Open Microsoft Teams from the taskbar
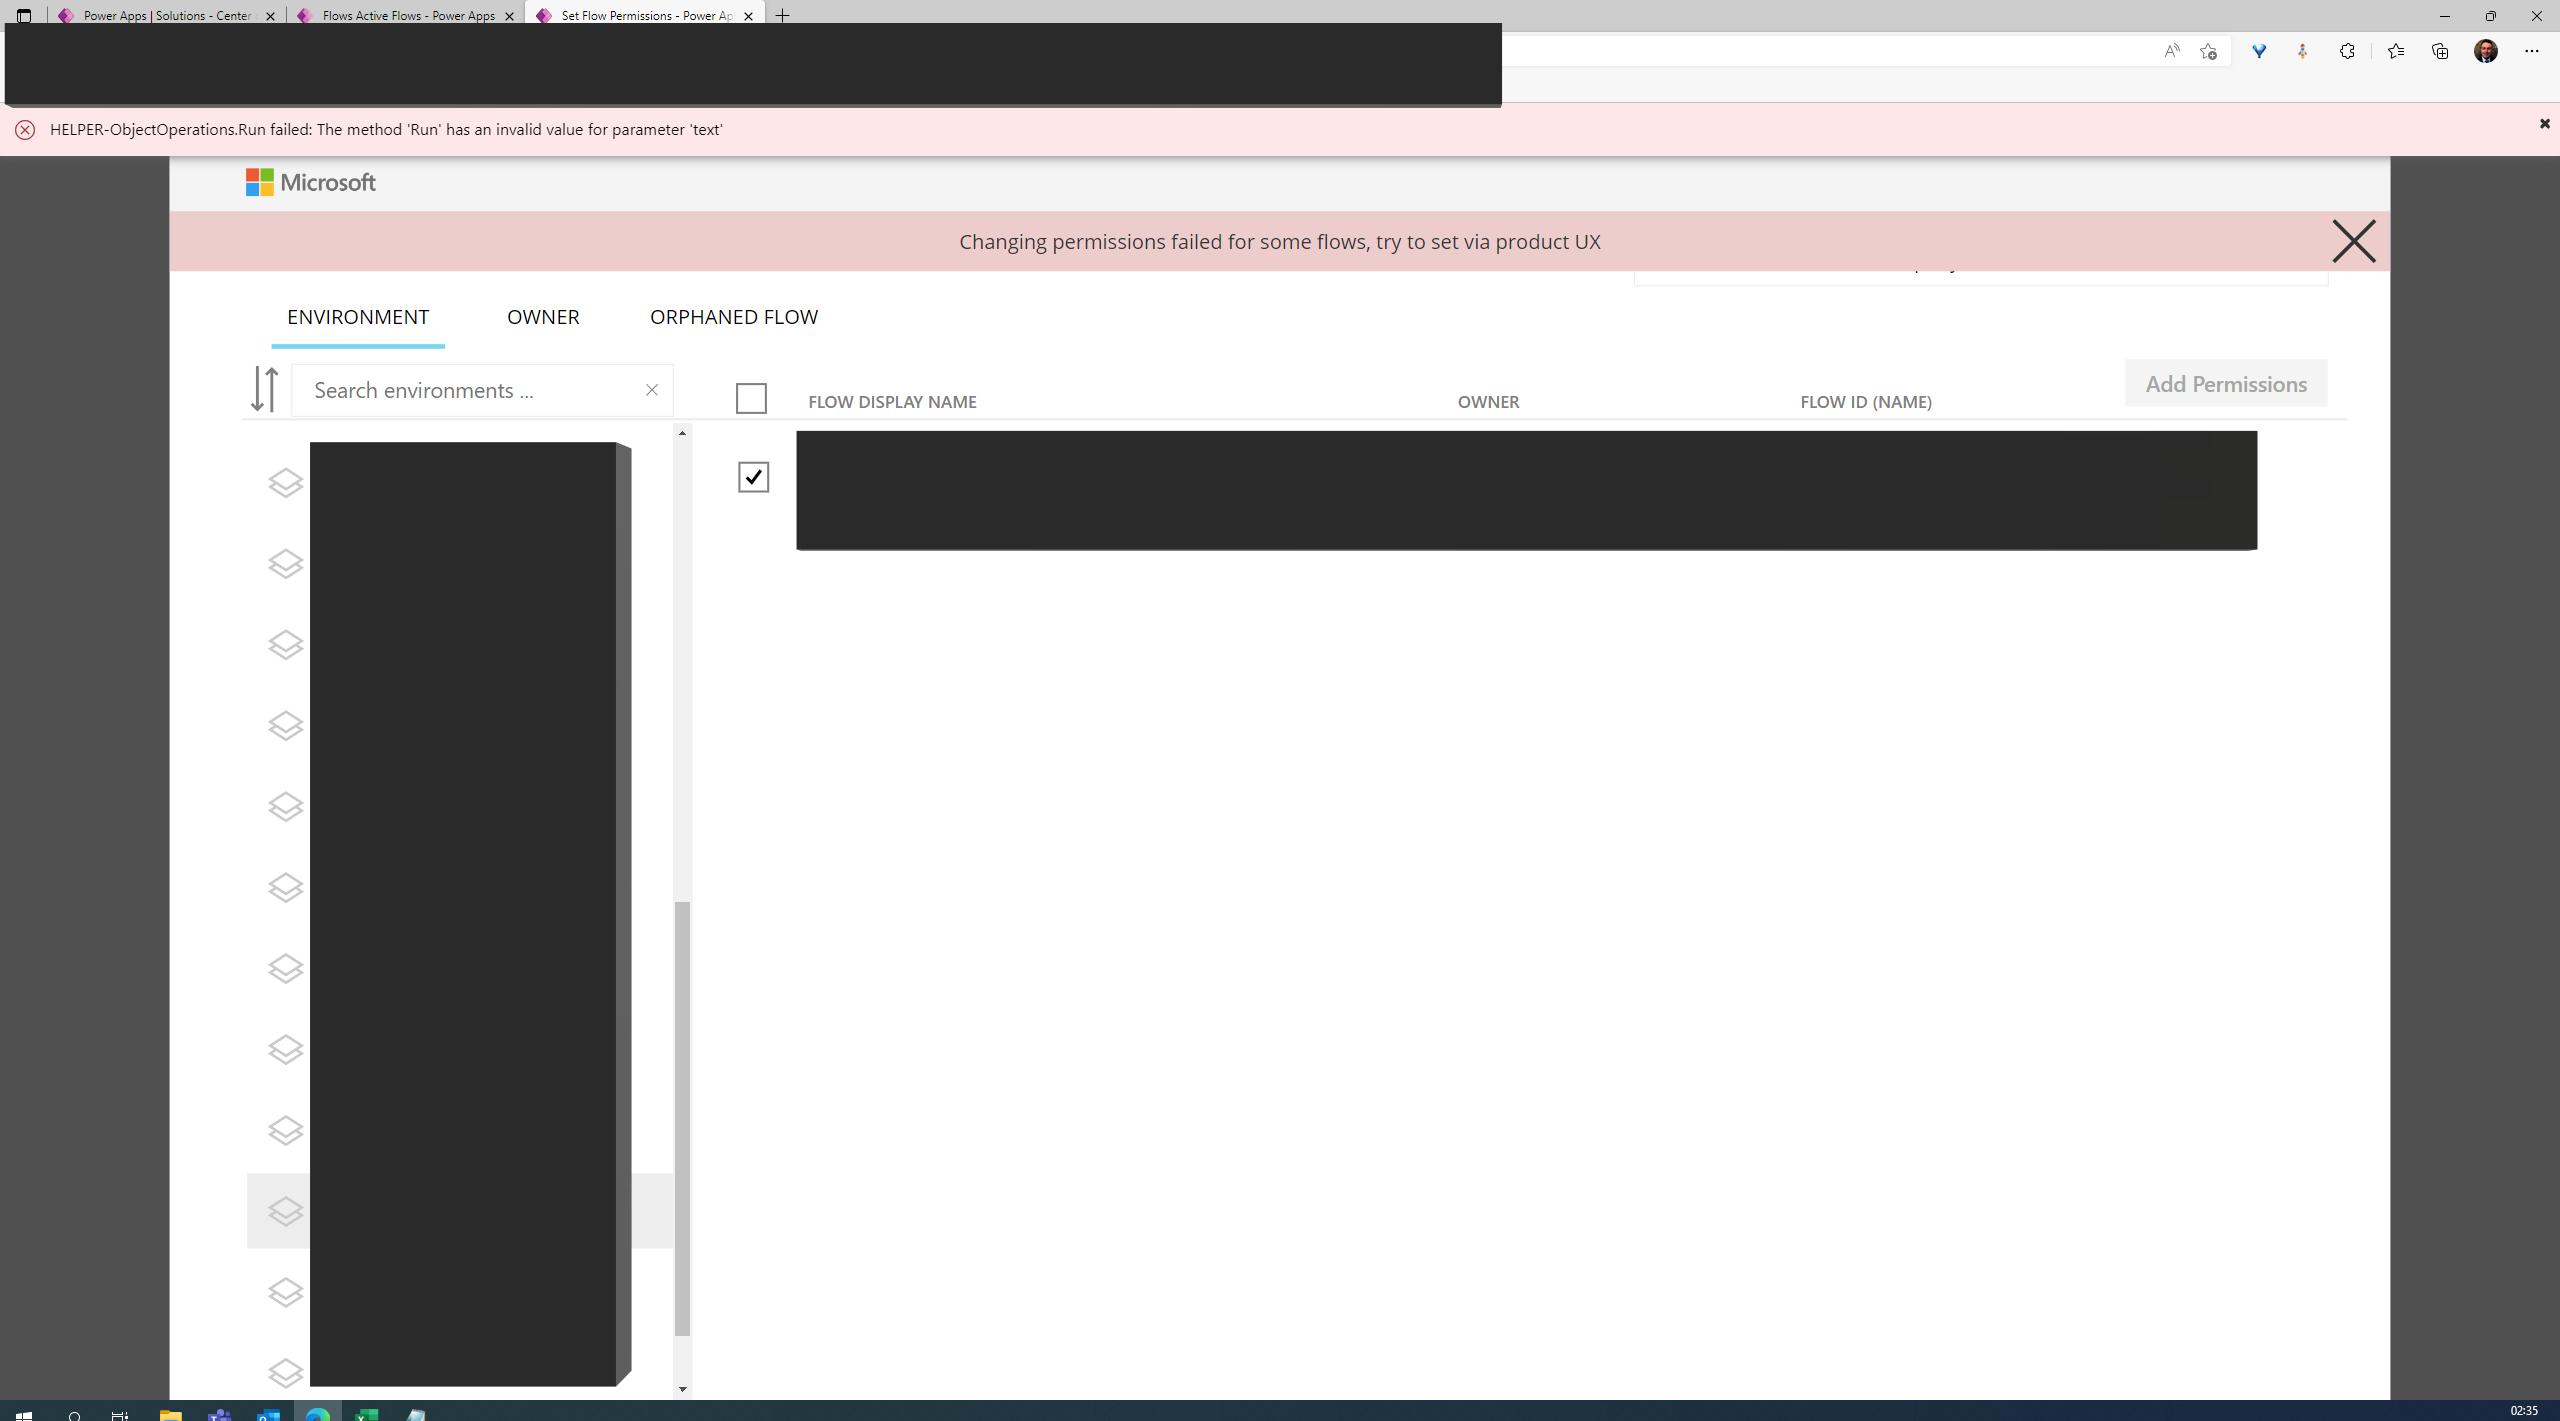 pos(219,1413)
